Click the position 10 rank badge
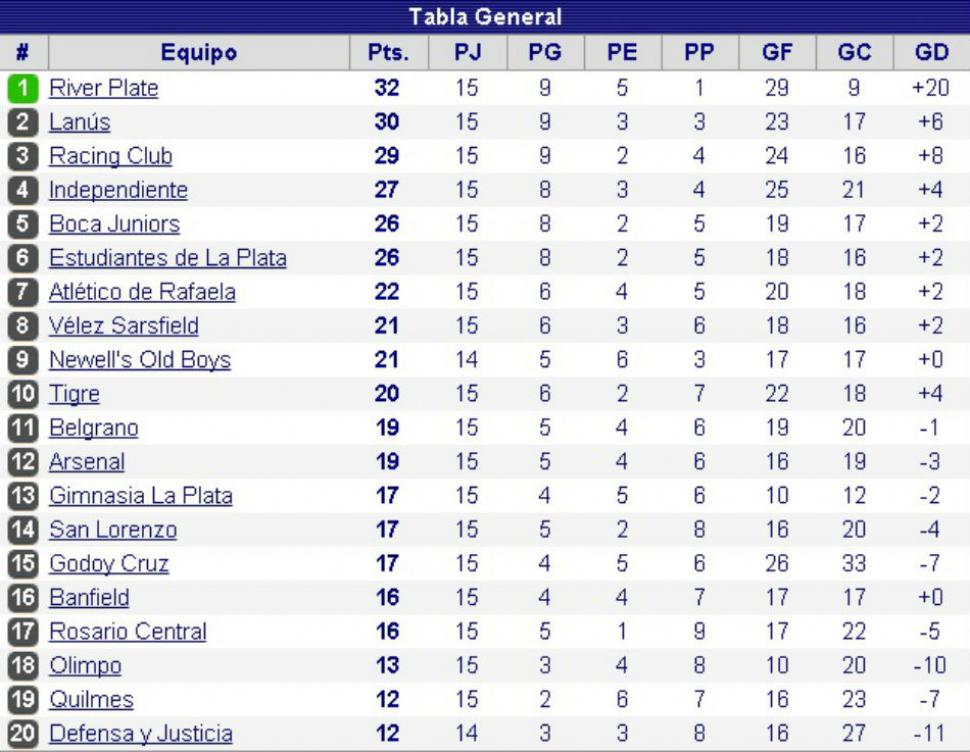 [23, 394]
